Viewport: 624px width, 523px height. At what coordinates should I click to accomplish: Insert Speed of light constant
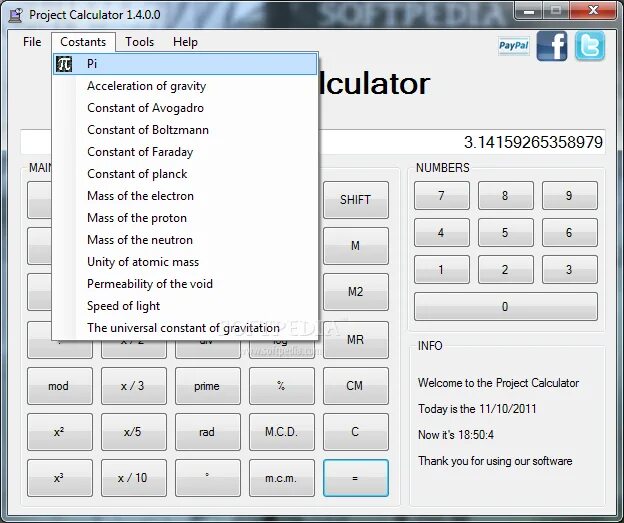point(185,306)
